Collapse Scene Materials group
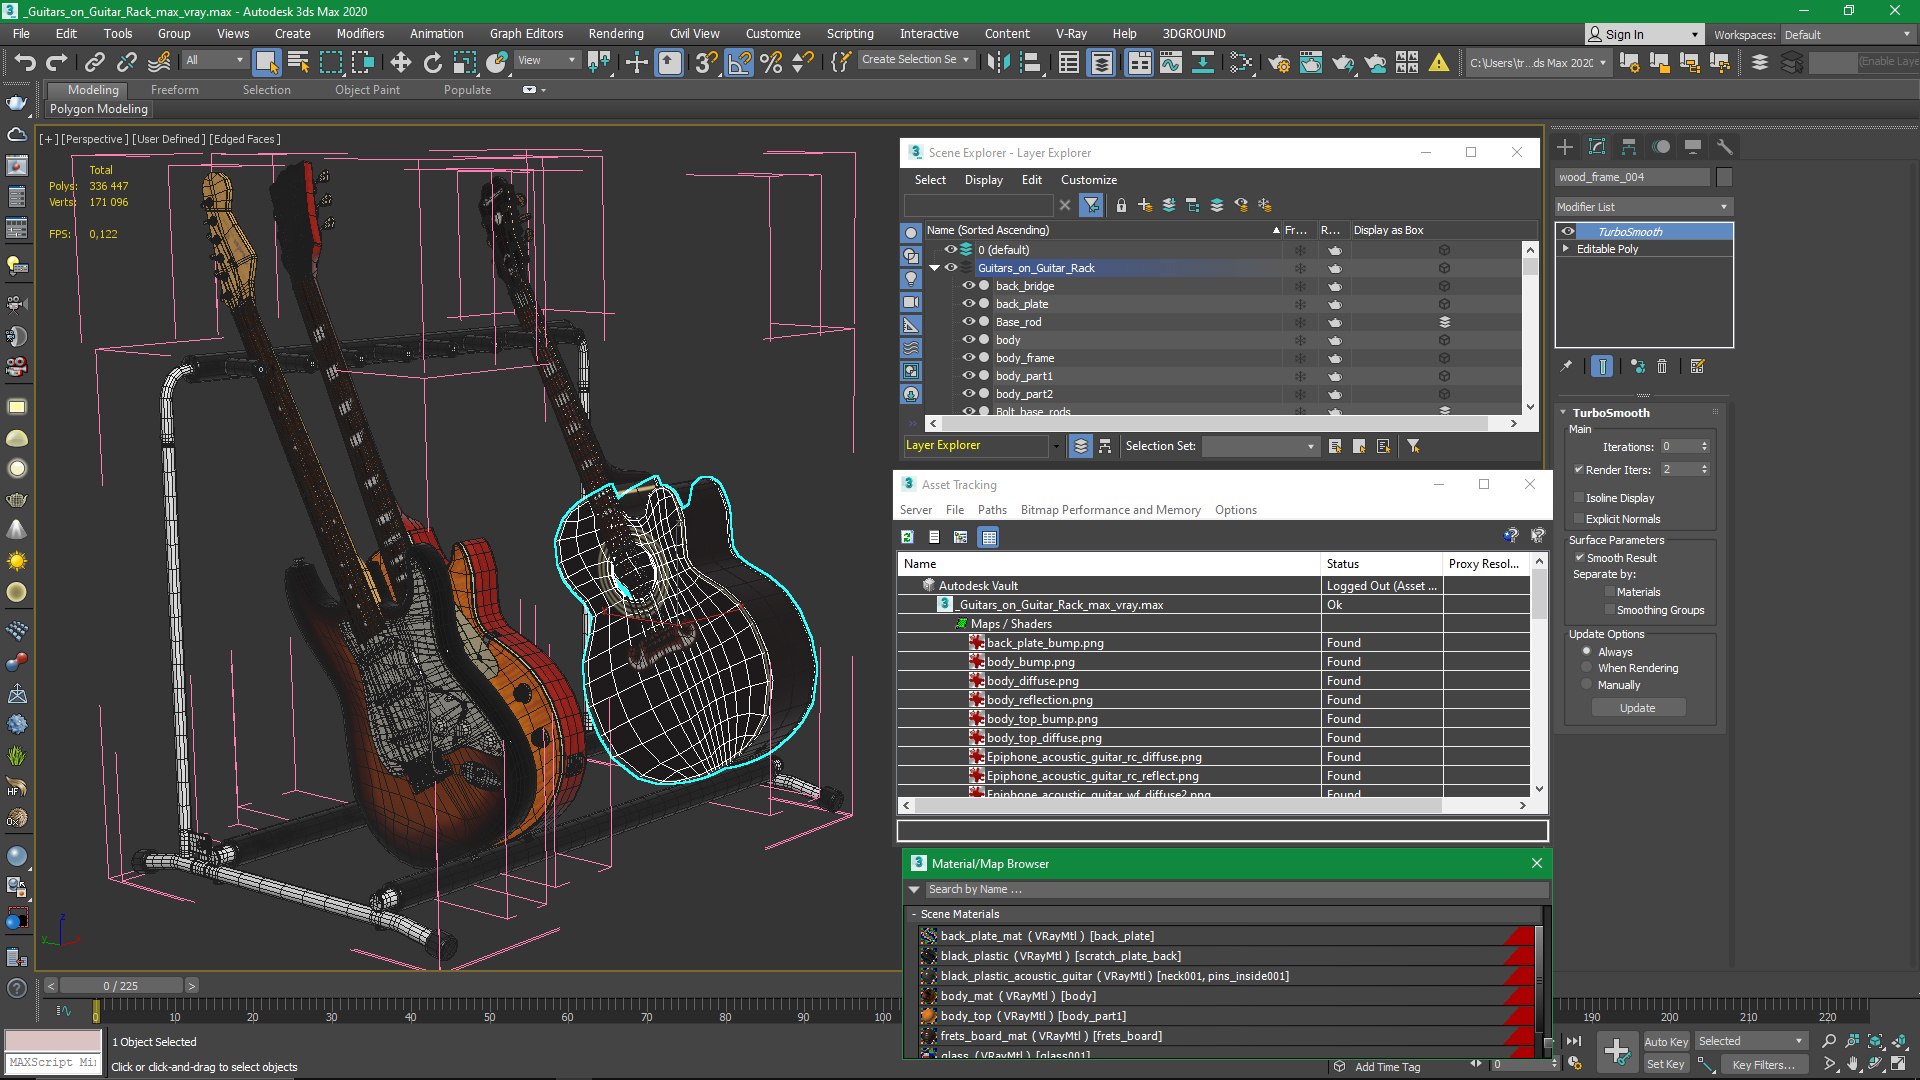Screen dimensions: 1920x1080 (x=914, y=914)
